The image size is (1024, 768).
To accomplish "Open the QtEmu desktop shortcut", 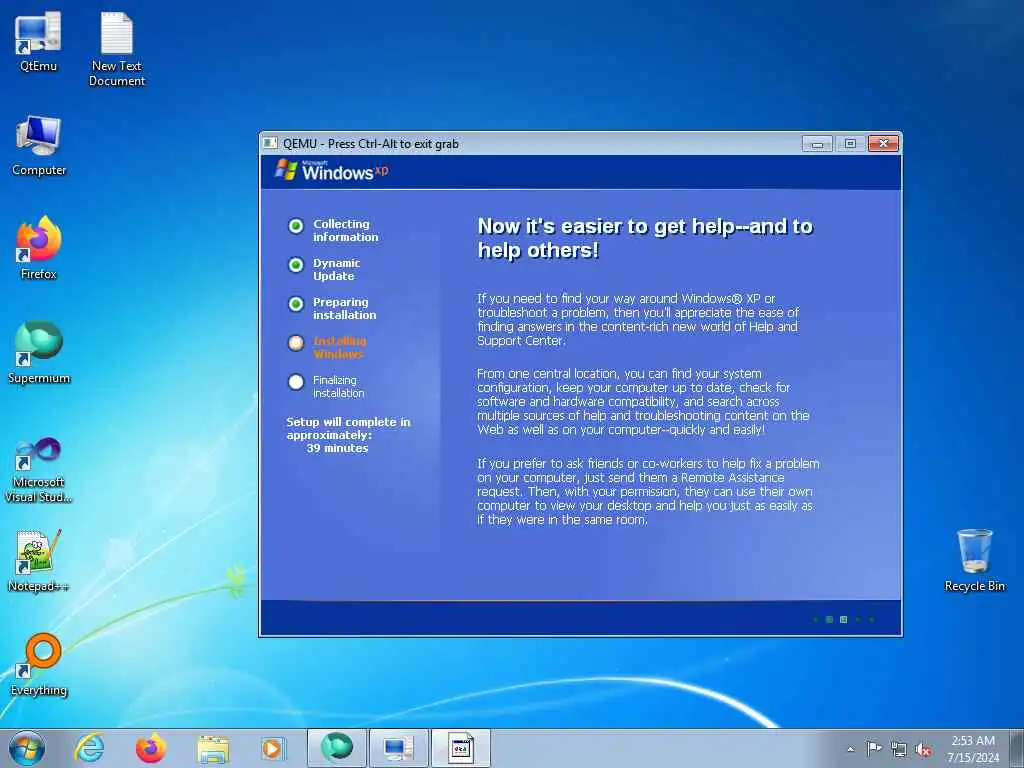I will pyautogui.click(x=38, y=41).
